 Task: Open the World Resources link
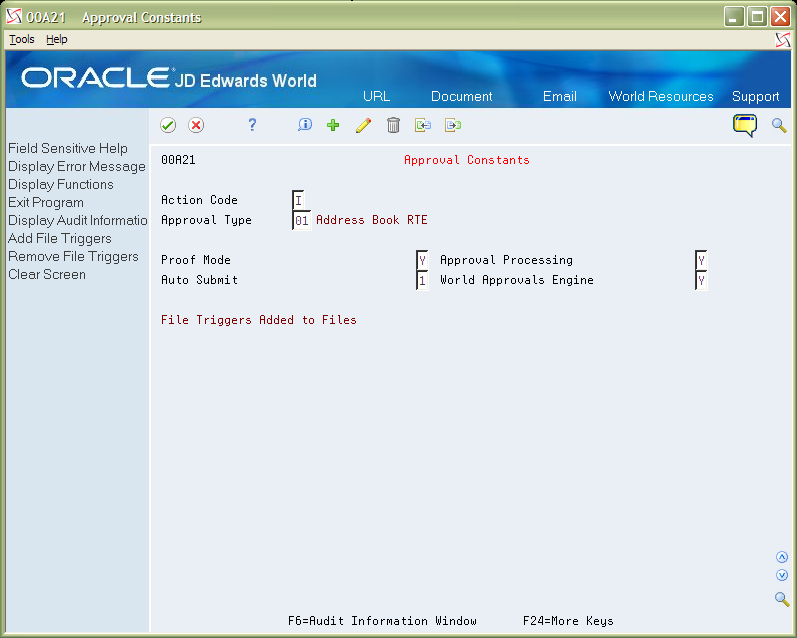click(661, 96)
